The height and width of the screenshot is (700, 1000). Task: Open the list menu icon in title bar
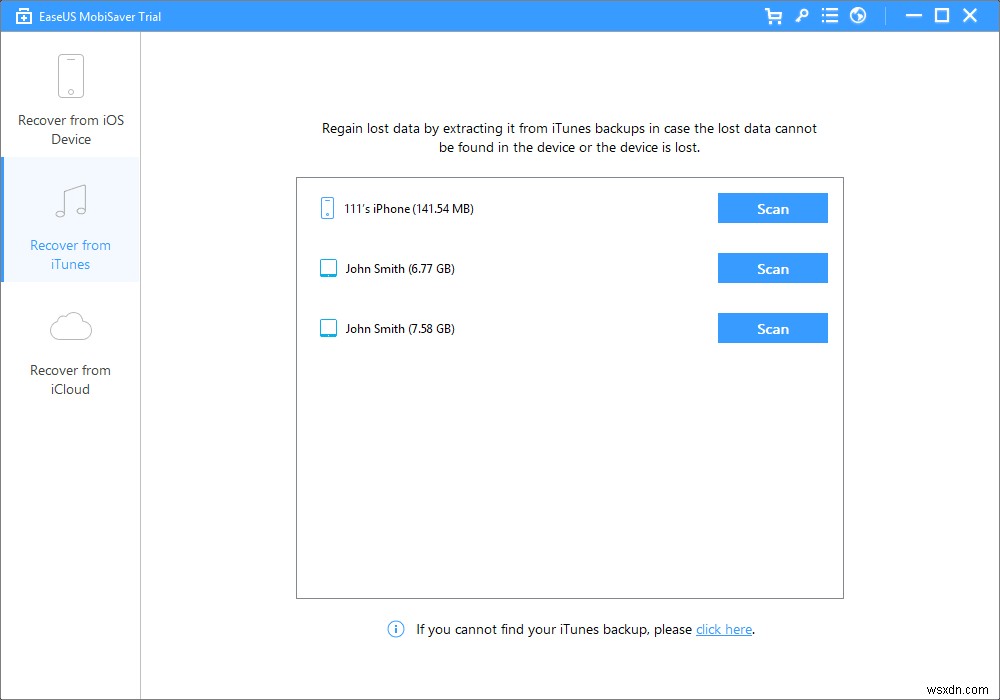(x=830, y=15)
